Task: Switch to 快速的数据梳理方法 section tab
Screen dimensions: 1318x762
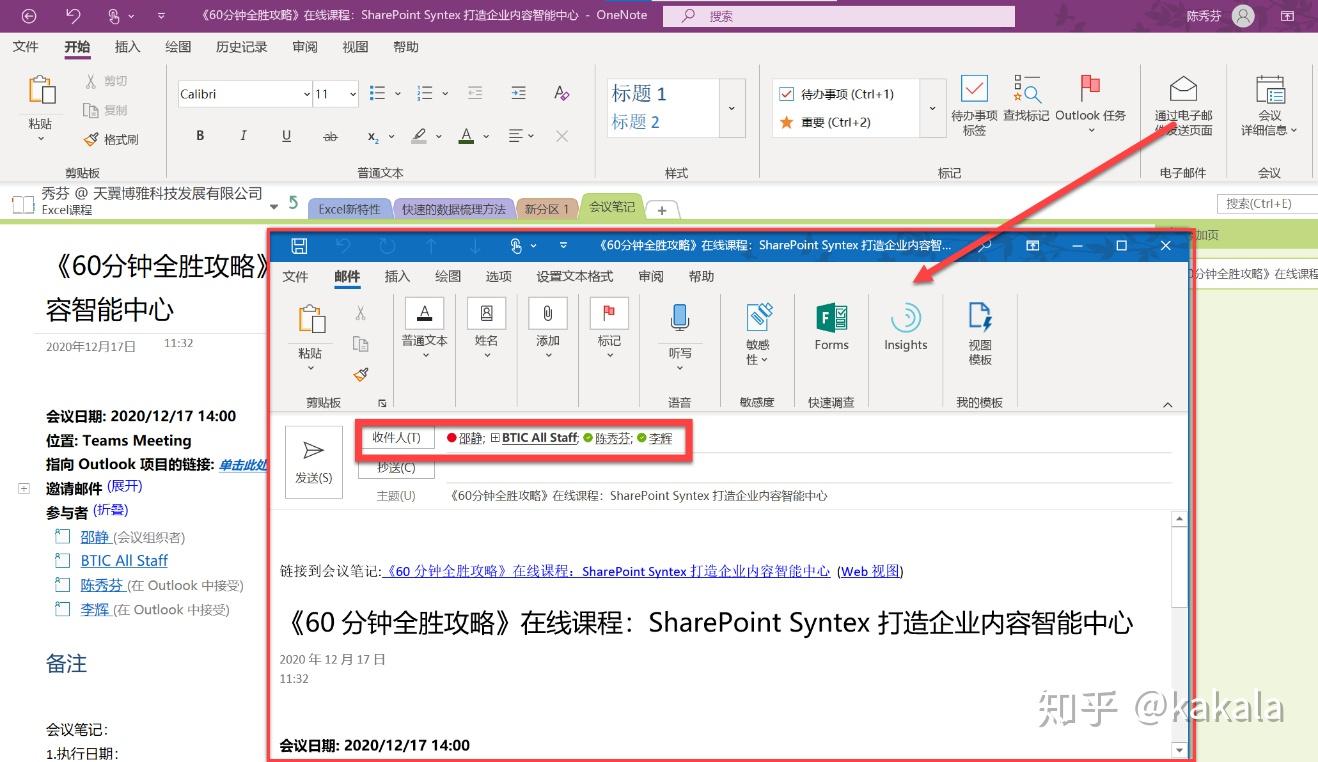Action: pos(454,209)
